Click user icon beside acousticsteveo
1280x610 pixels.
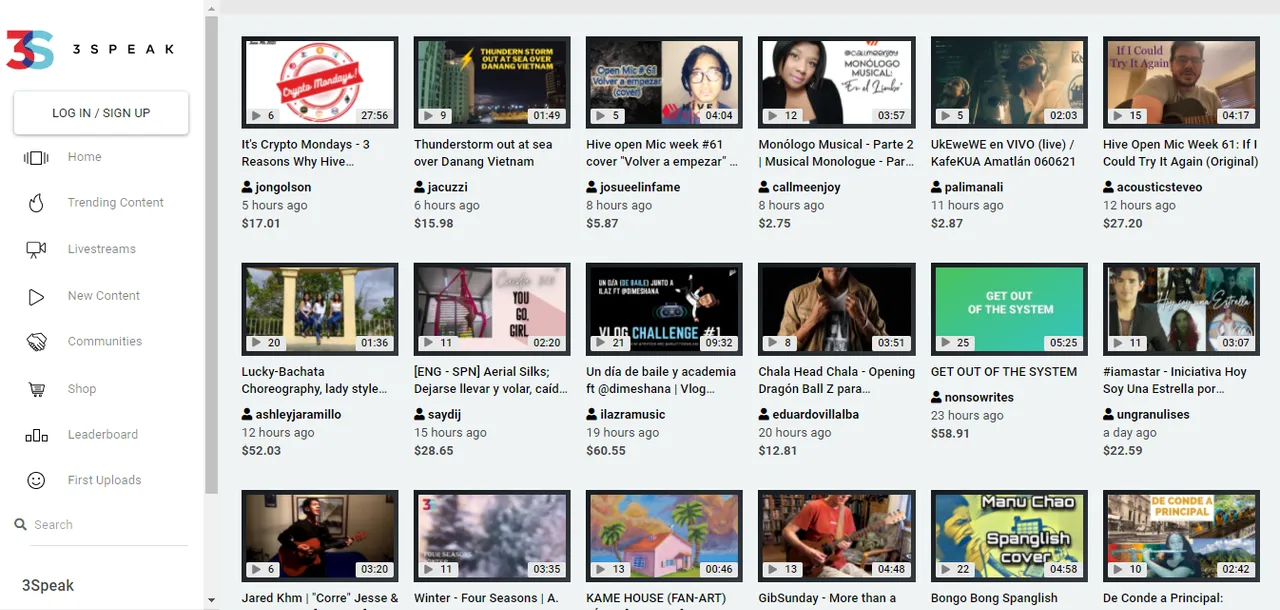click(x=1108, y=187)
